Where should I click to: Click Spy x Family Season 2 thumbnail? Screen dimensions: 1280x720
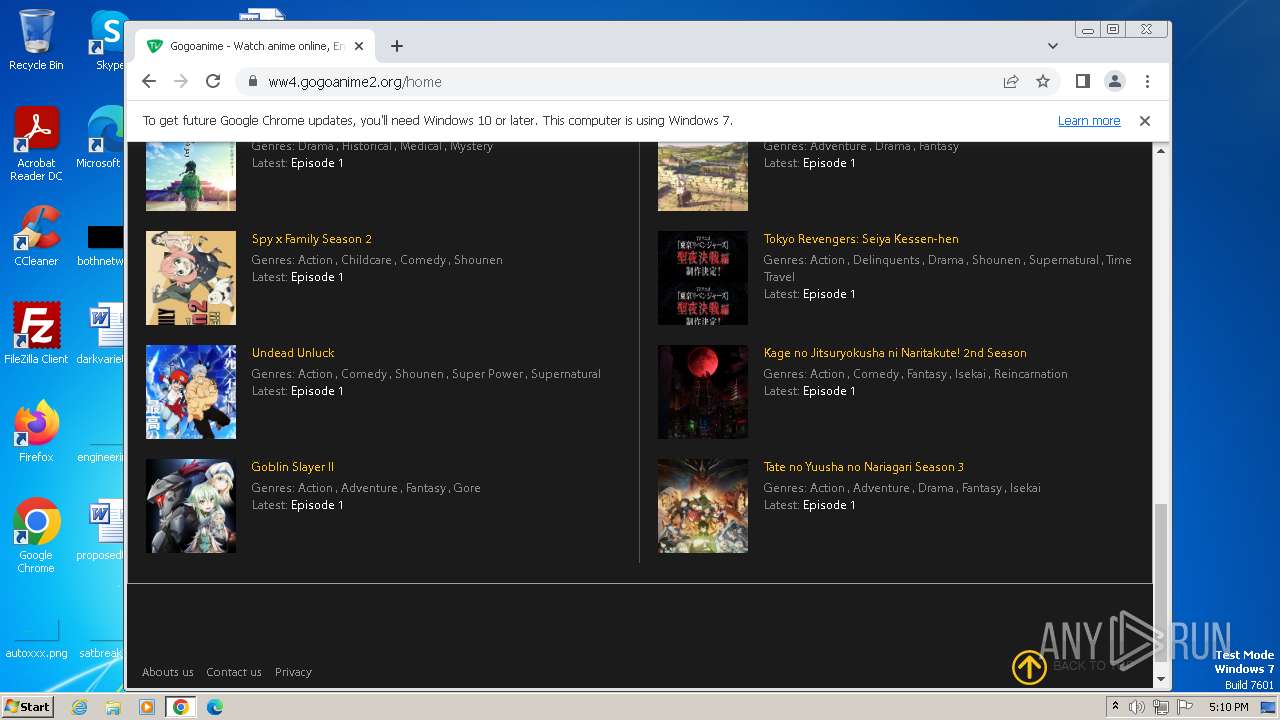pyautogui.click(x=191, y=278)
